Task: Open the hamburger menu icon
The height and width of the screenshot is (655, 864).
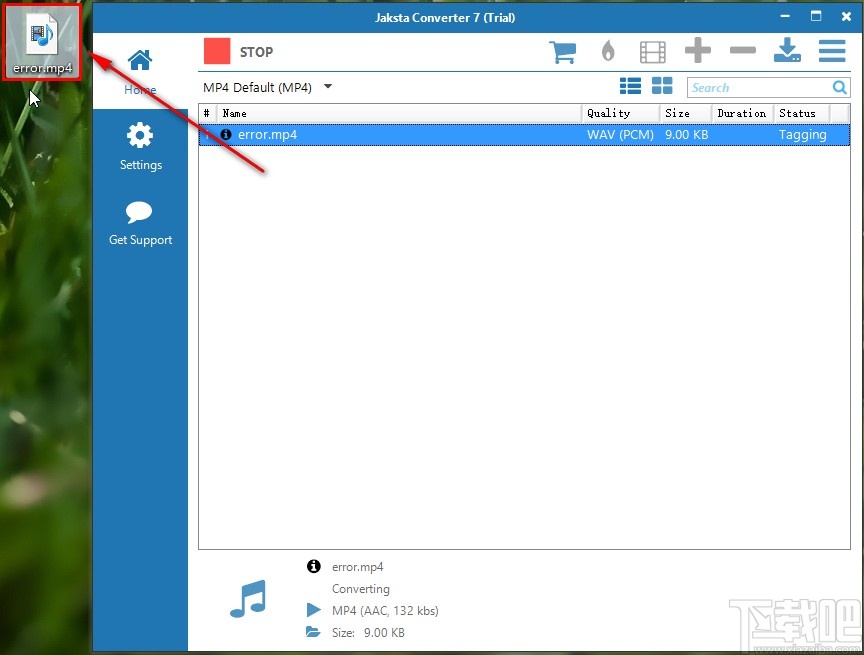Action: click(832, 51)
